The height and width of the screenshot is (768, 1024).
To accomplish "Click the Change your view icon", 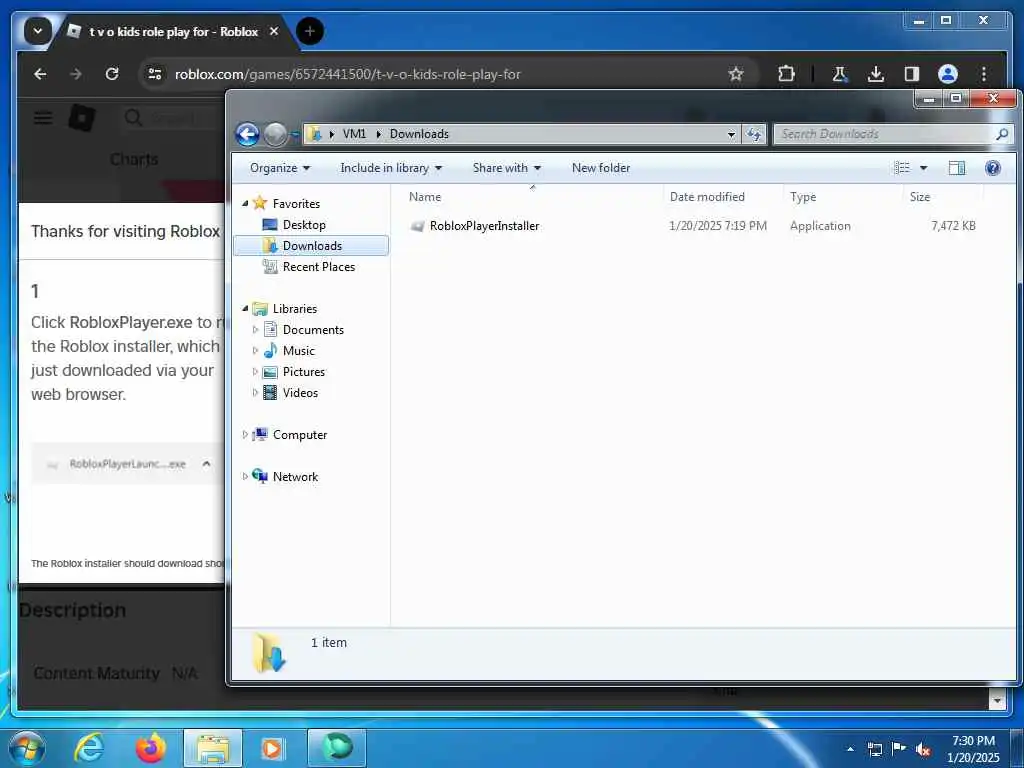I will pos(902,168).
